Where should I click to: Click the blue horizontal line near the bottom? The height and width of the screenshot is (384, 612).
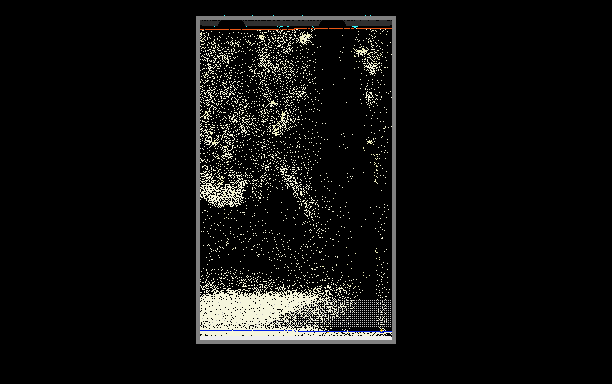coord(296,331)
